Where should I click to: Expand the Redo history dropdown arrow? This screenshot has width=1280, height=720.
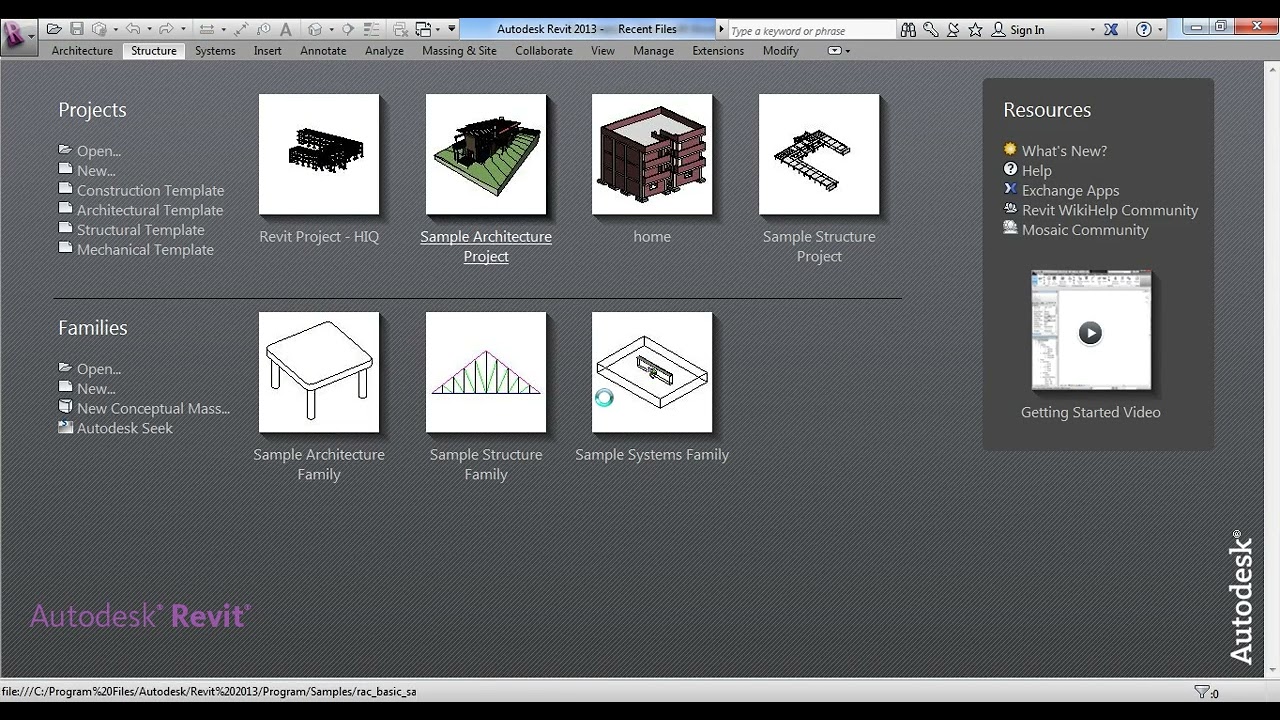[x=183, y=29]
